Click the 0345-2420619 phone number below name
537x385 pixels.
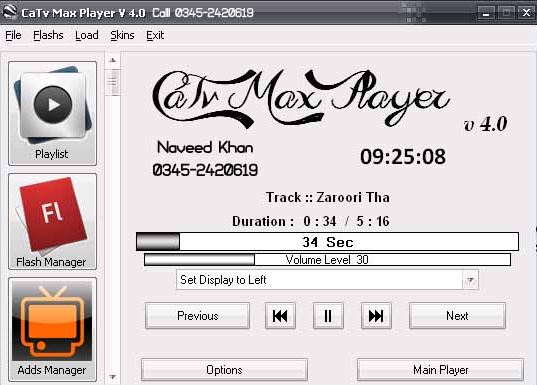(205, 170)
